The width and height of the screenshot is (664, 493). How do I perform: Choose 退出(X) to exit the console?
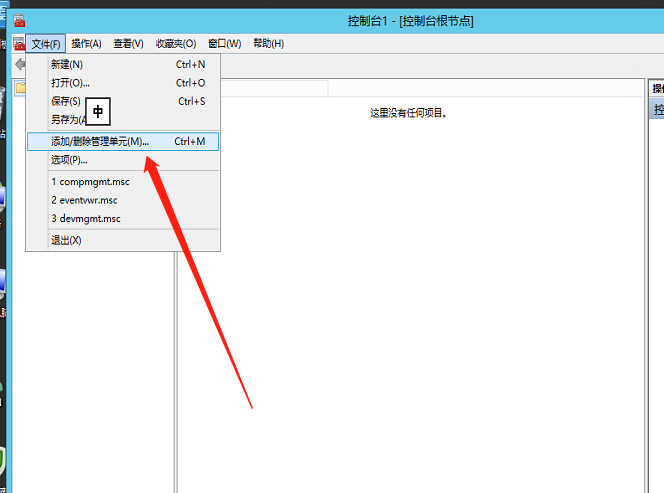66,240
